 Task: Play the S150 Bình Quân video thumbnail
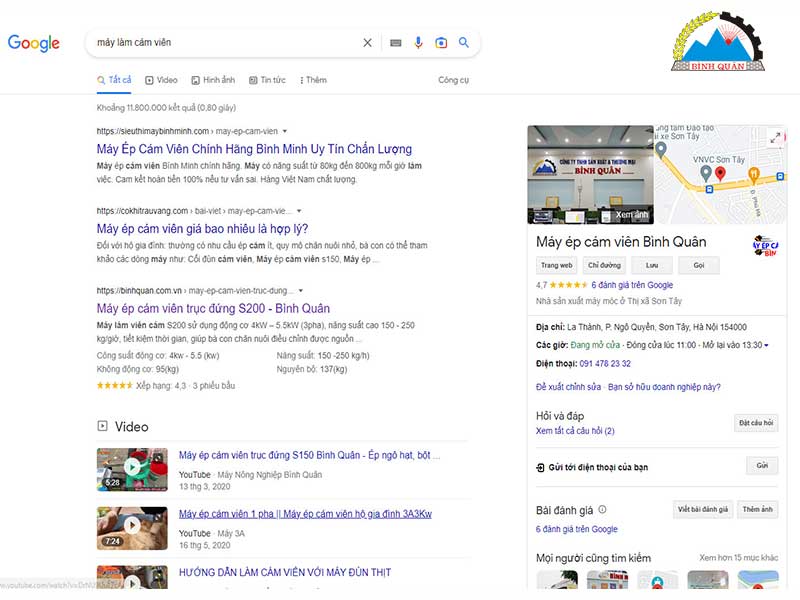coord(132,469)
